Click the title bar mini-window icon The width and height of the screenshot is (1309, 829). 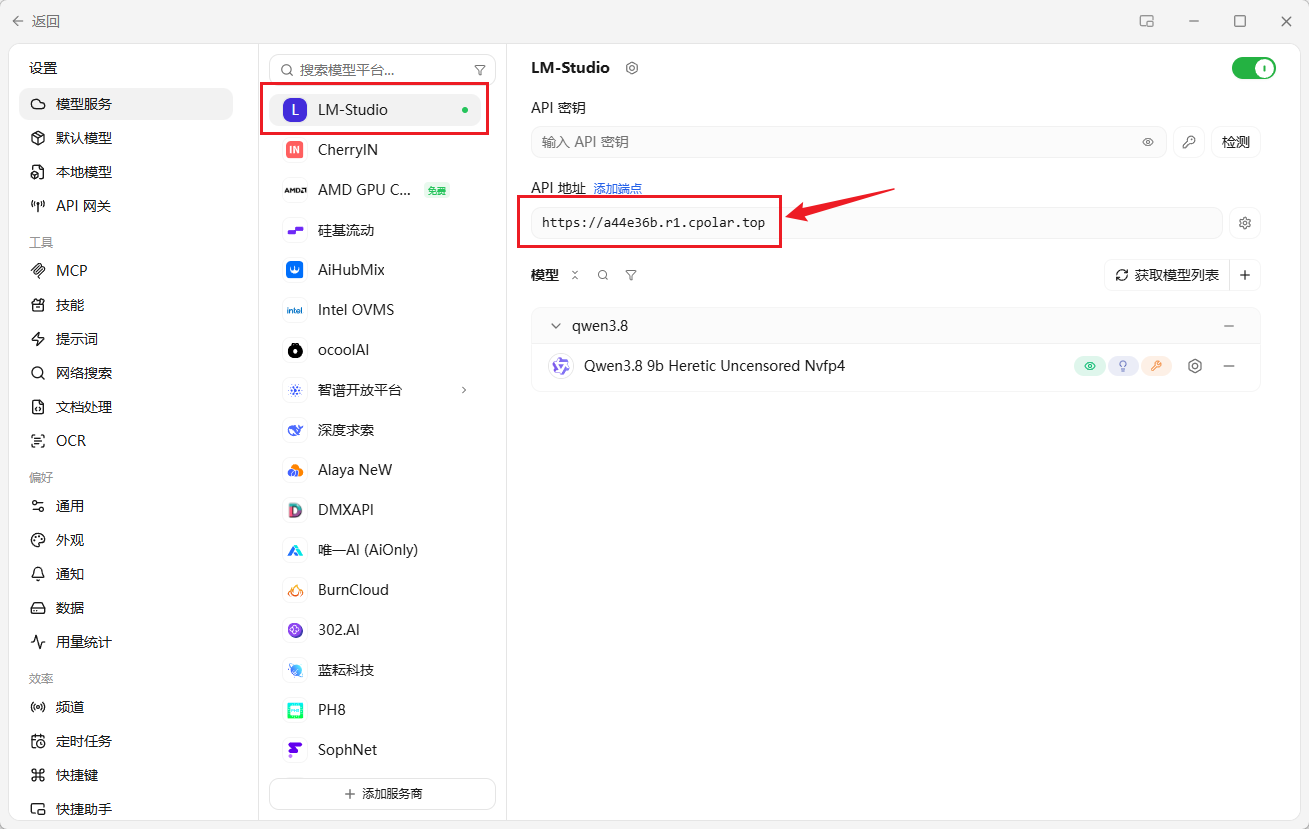point(1147,21)
